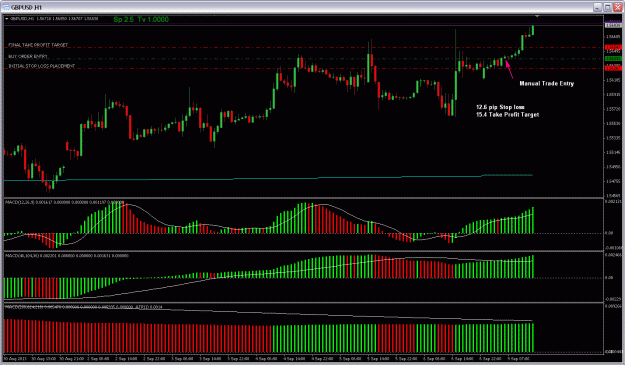The height and width of the screenshot is (365, 625).
Task: Click the first MACD(12,26,9) indicator label
Action: click(x=64, y=202)
